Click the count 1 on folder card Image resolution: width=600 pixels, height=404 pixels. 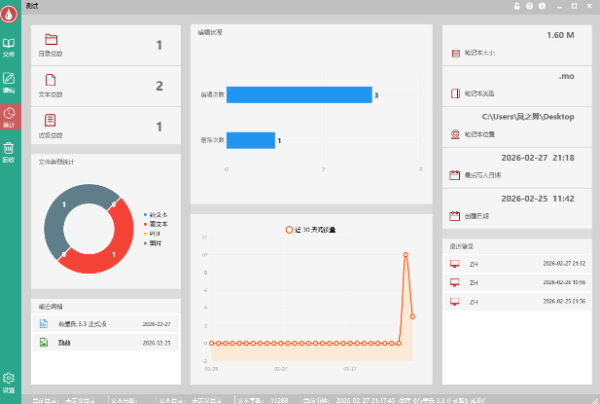click(159, 45)
